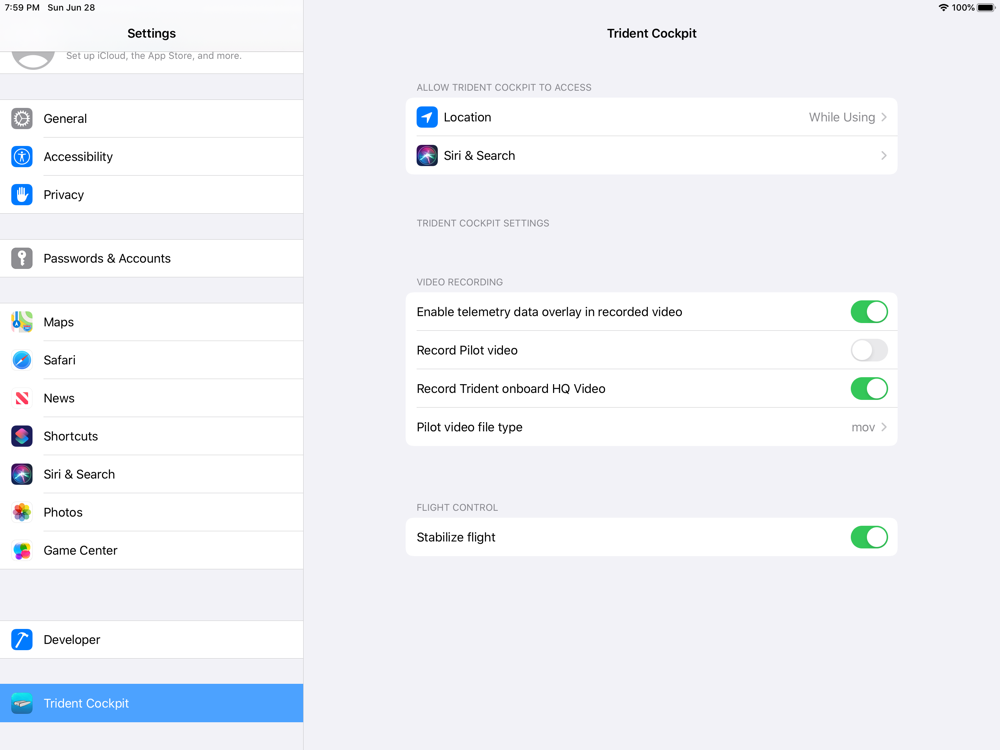This screenshot has width=1000, height=750.
Task: Select Passwords & Accounts
Action: (152, 258)
